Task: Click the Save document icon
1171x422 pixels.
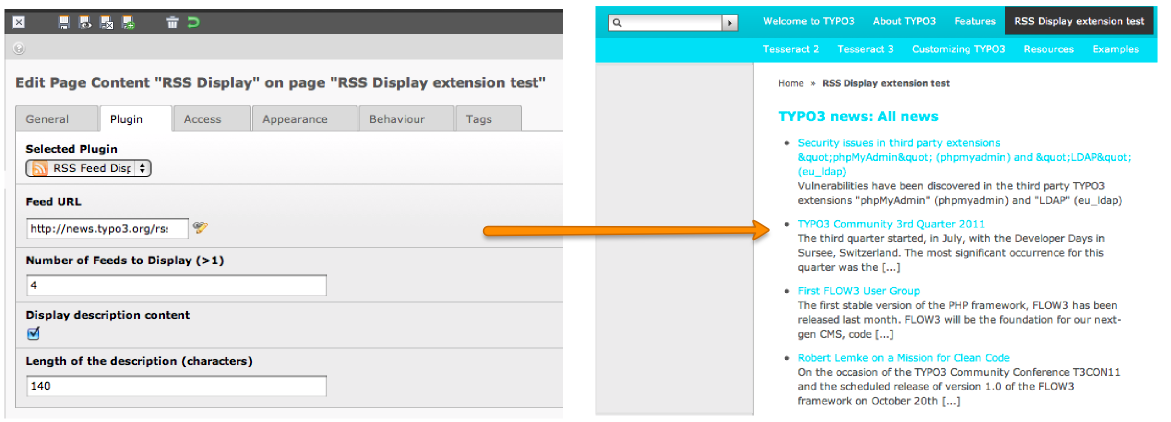Action: click(64, 22)
